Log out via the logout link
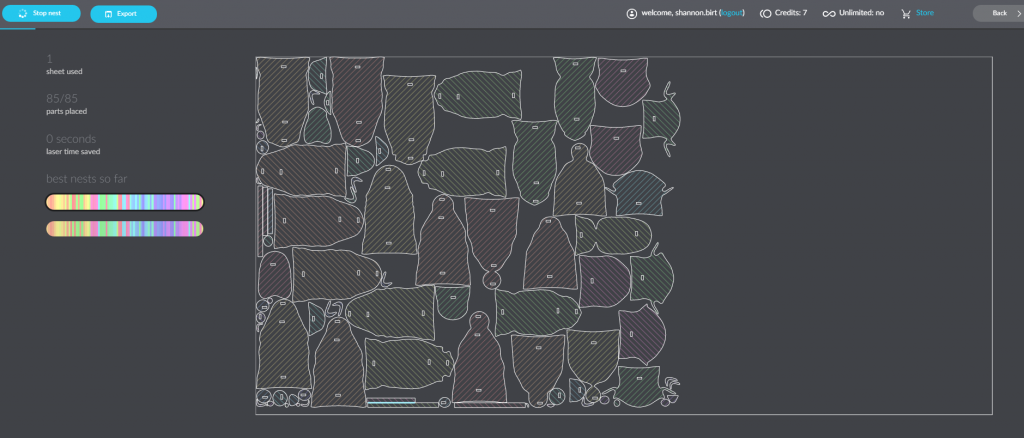This screenshot has height=438, width=1024. point(731,13)
